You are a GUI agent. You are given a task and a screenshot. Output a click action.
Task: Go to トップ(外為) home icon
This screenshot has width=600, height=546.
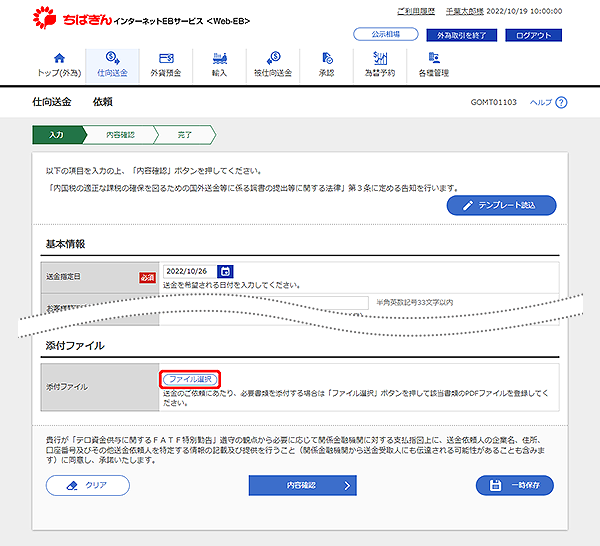[59, 58]
